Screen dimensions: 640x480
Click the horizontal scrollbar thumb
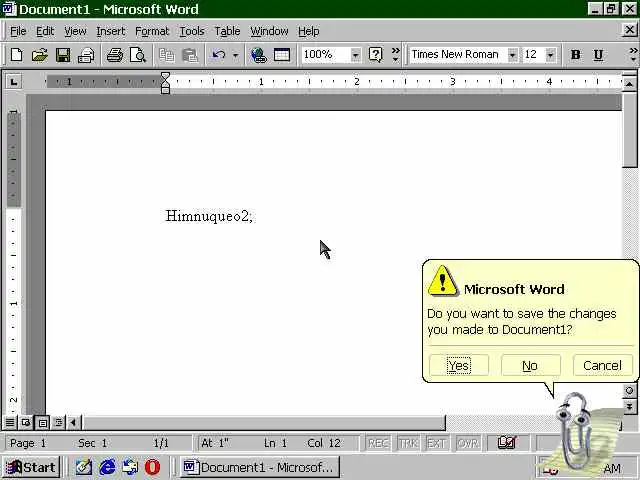pos(264,422)
